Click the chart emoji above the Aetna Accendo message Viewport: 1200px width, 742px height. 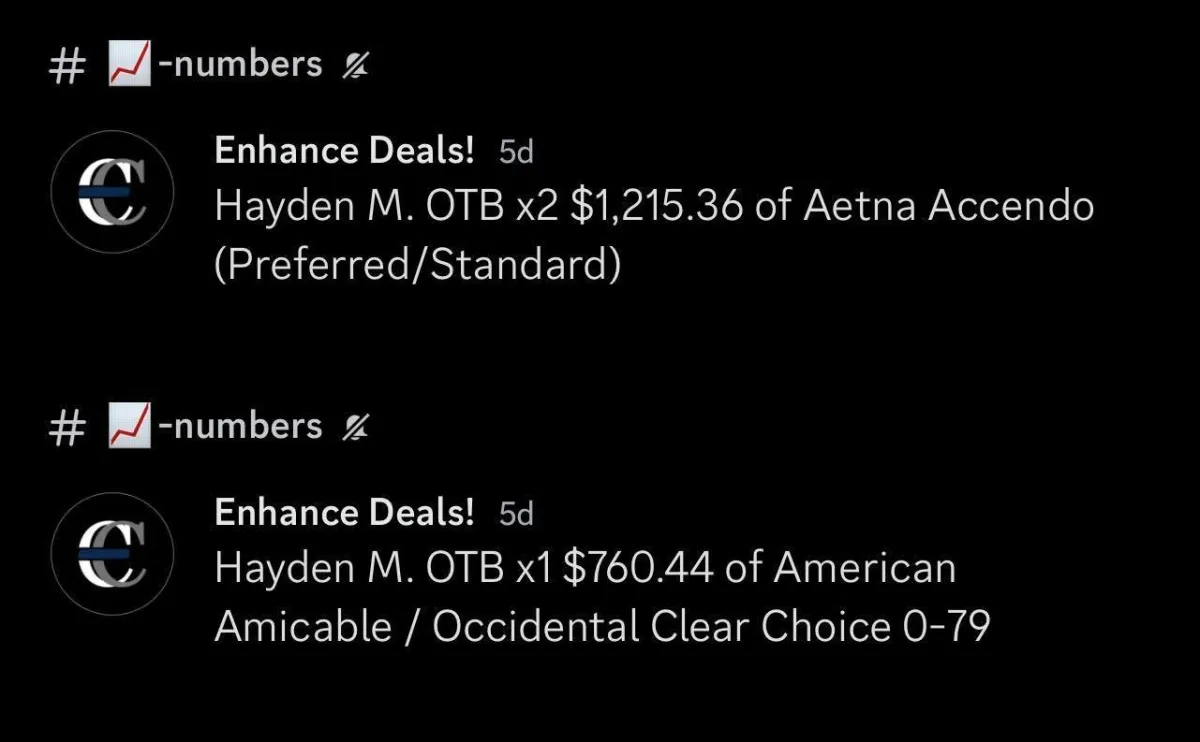coord(129,66)
